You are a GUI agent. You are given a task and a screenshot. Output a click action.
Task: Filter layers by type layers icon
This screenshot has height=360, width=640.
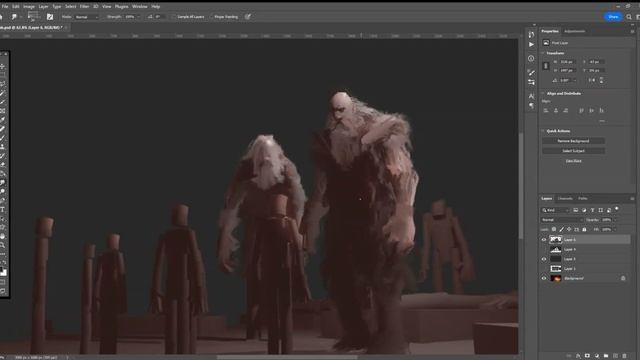point(592,210)
